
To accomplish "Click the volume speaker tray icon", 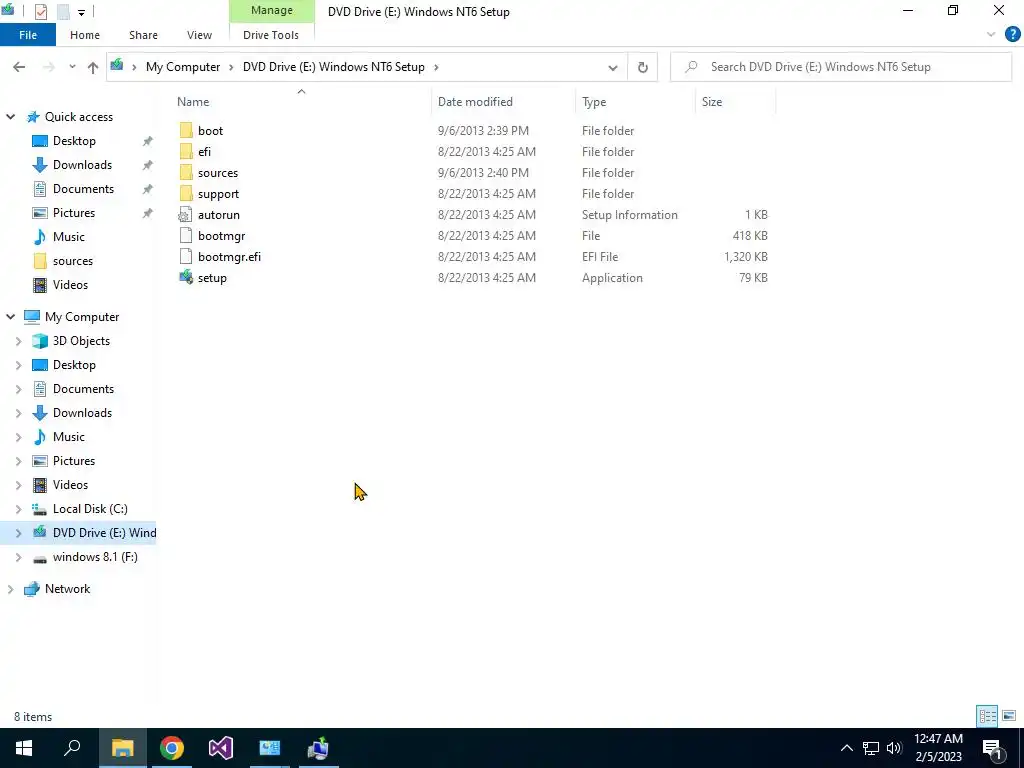I will 894,748.
